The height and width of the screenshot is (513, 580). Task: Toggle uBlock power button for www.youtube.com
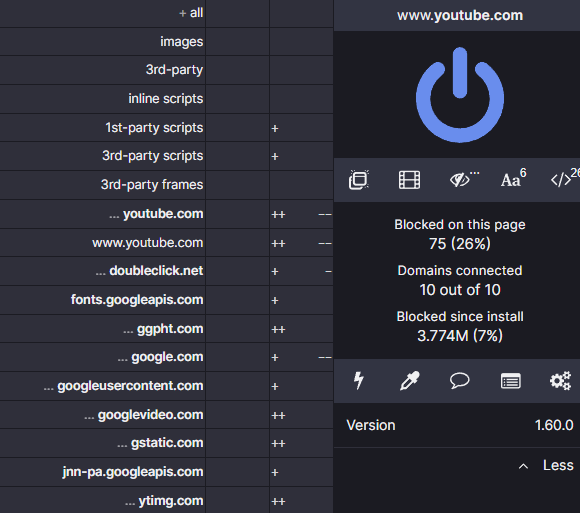[x=460, y=95]
